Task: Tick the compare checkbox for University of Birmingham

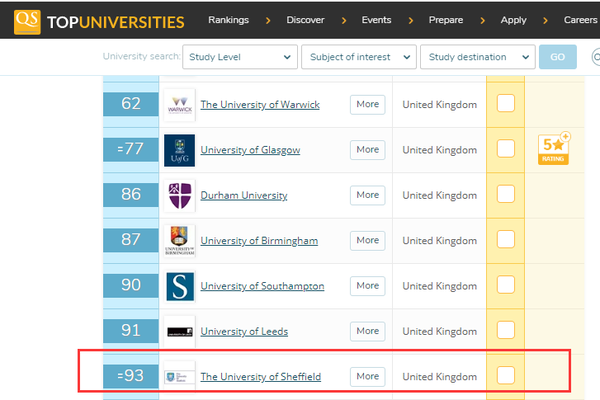Action: [505, 239]
